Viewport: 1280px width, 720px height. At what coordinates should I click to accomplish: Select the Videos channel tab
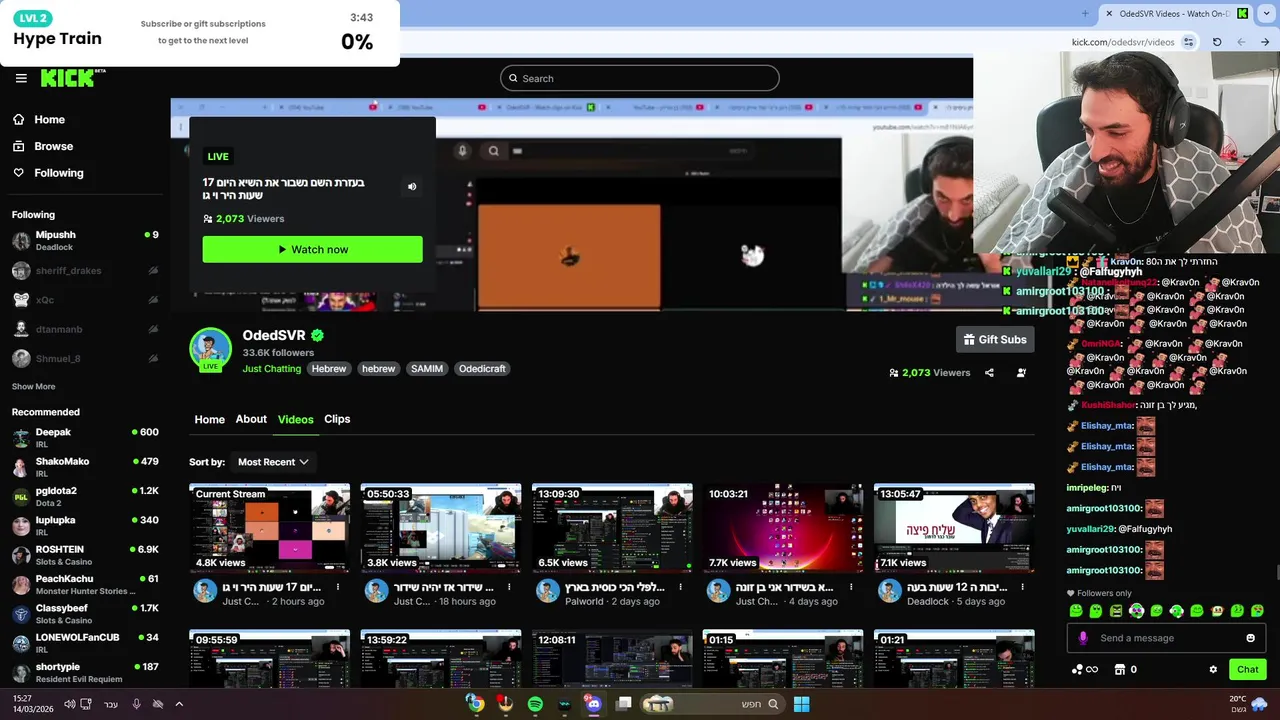(x=295, y=419)
